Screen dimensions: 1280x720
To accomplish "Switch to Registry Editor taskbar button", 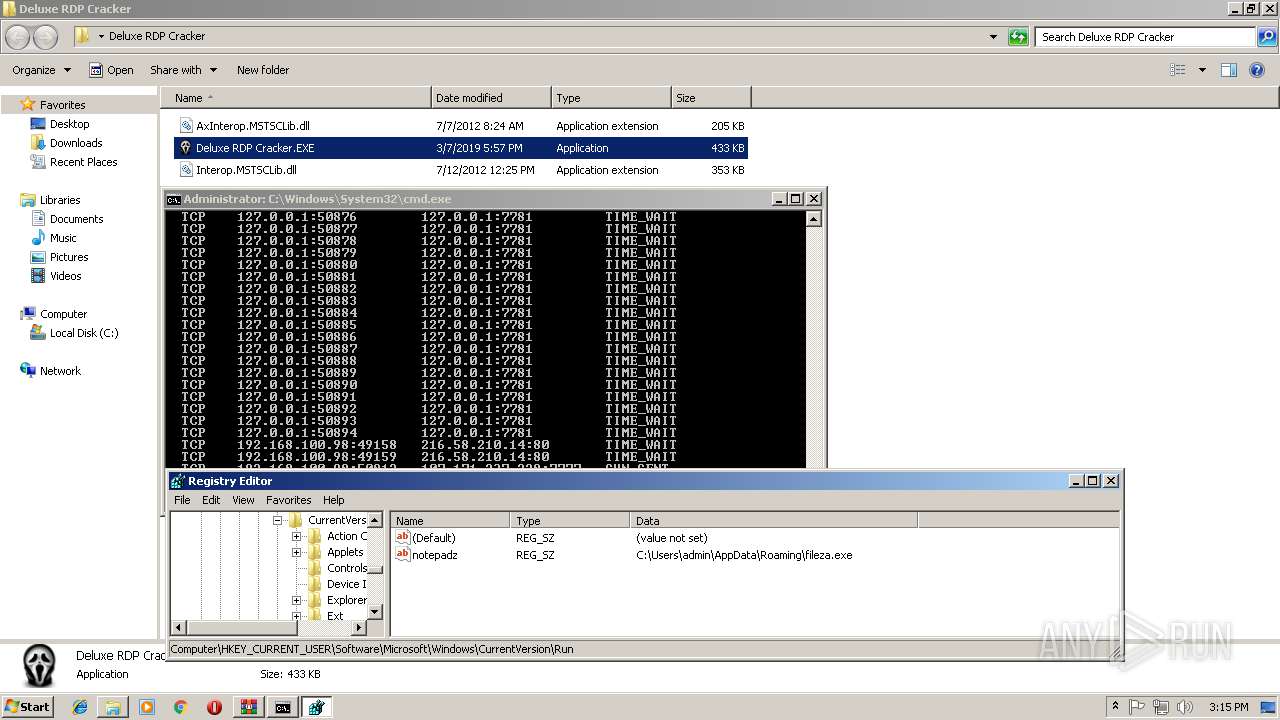I will pos(317,707).
